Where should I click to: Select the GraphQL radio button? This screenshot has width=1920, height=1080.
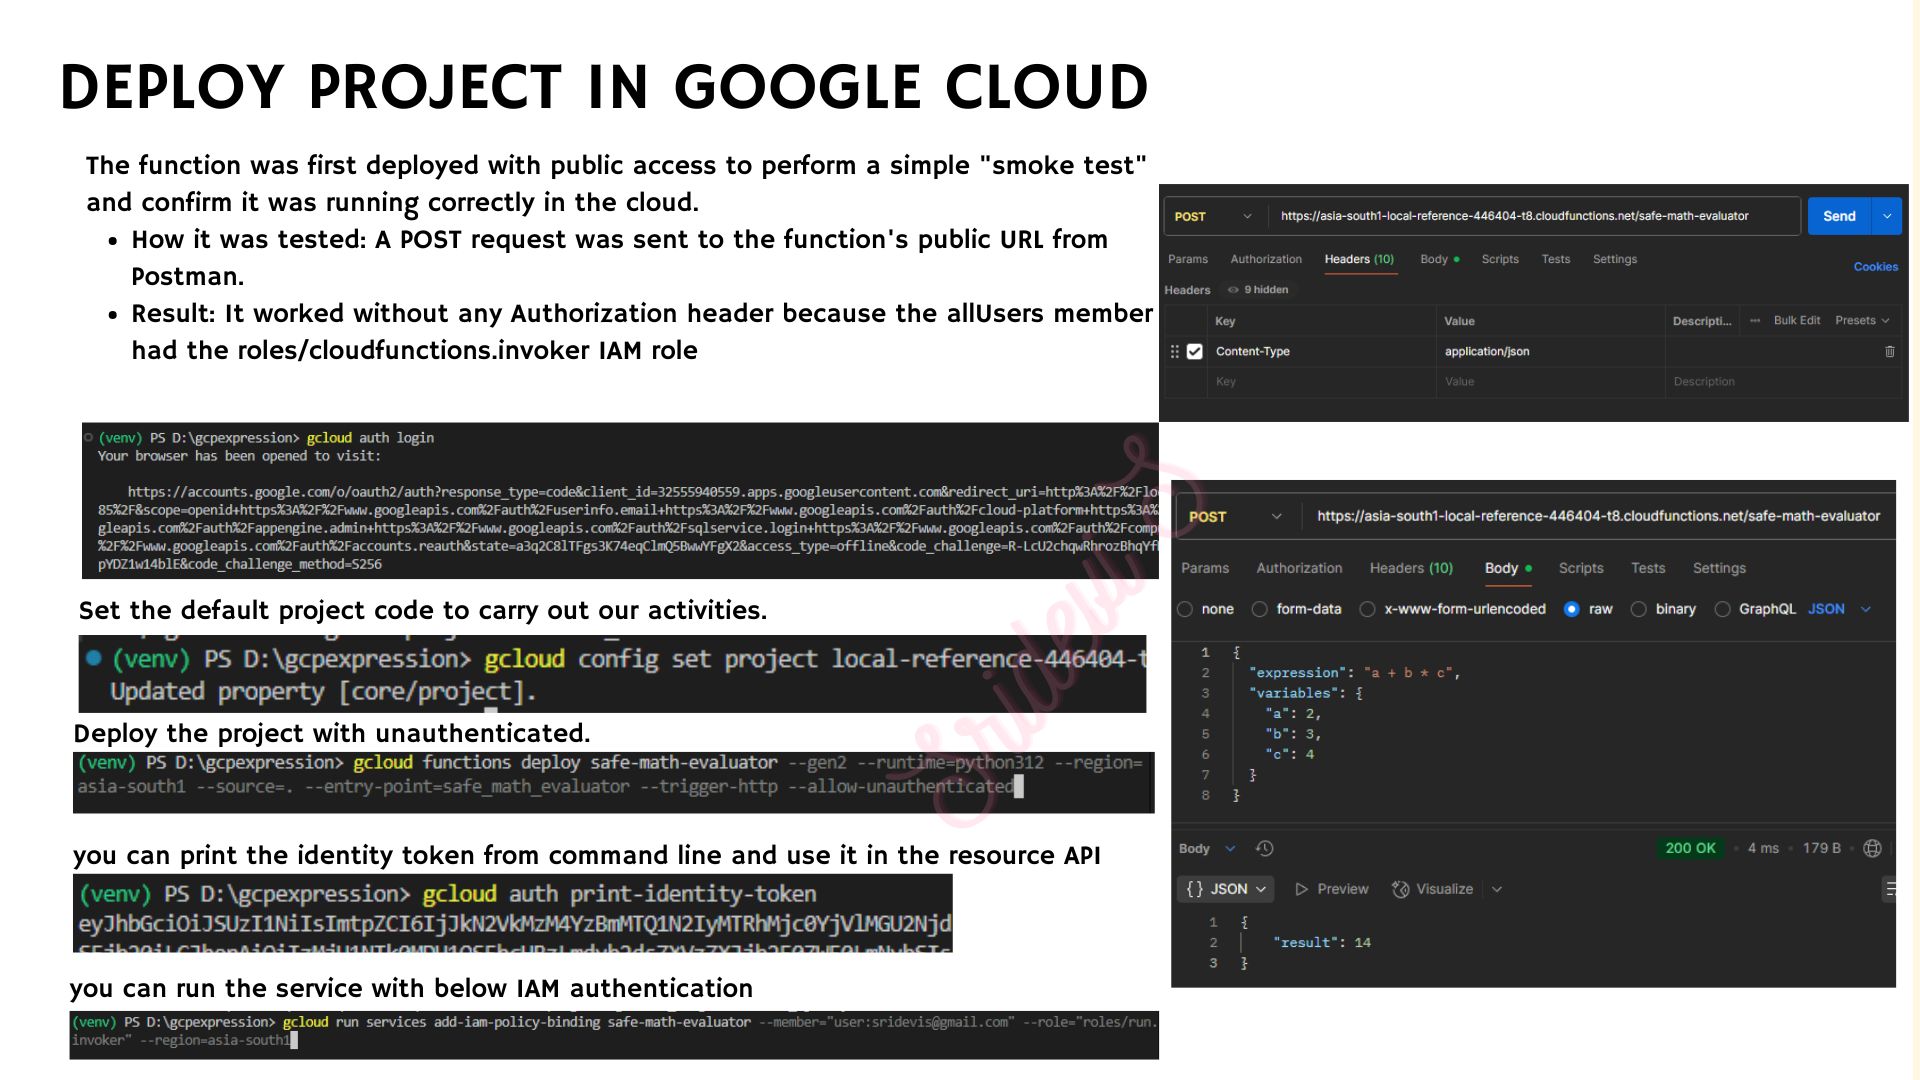(1723, 609)
